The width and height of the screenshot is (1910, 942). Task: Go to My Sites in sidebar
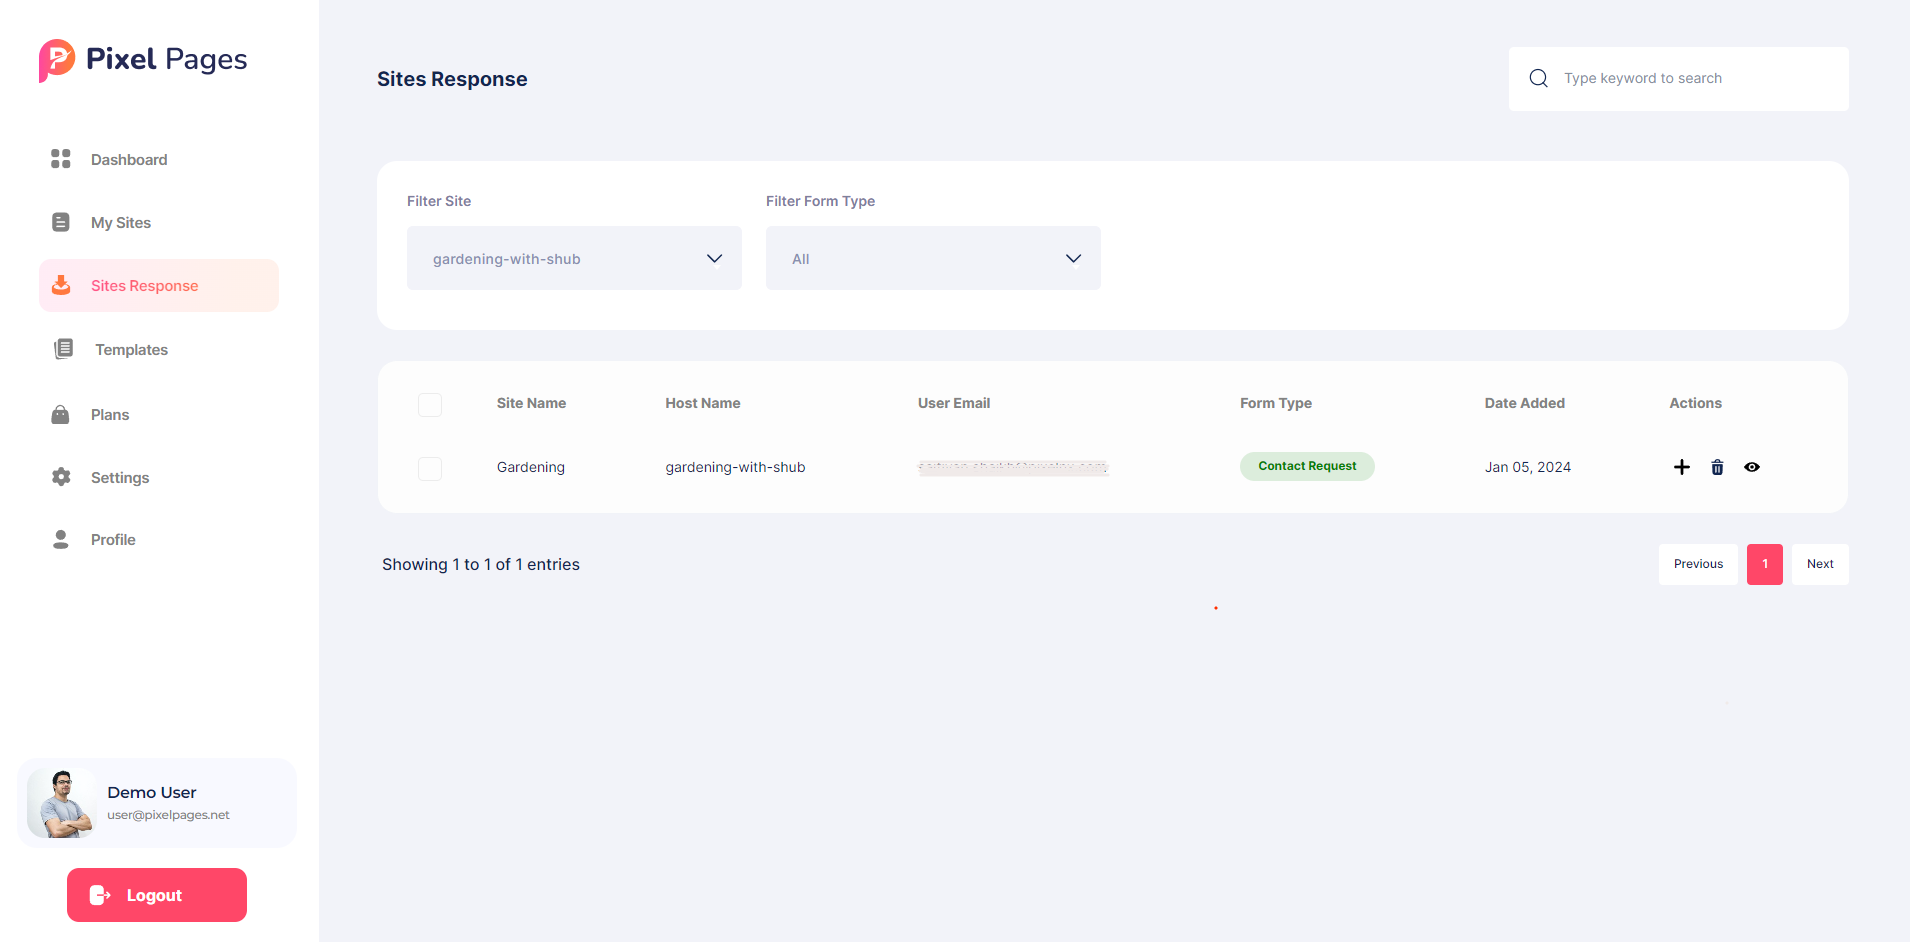coord(120,223)
